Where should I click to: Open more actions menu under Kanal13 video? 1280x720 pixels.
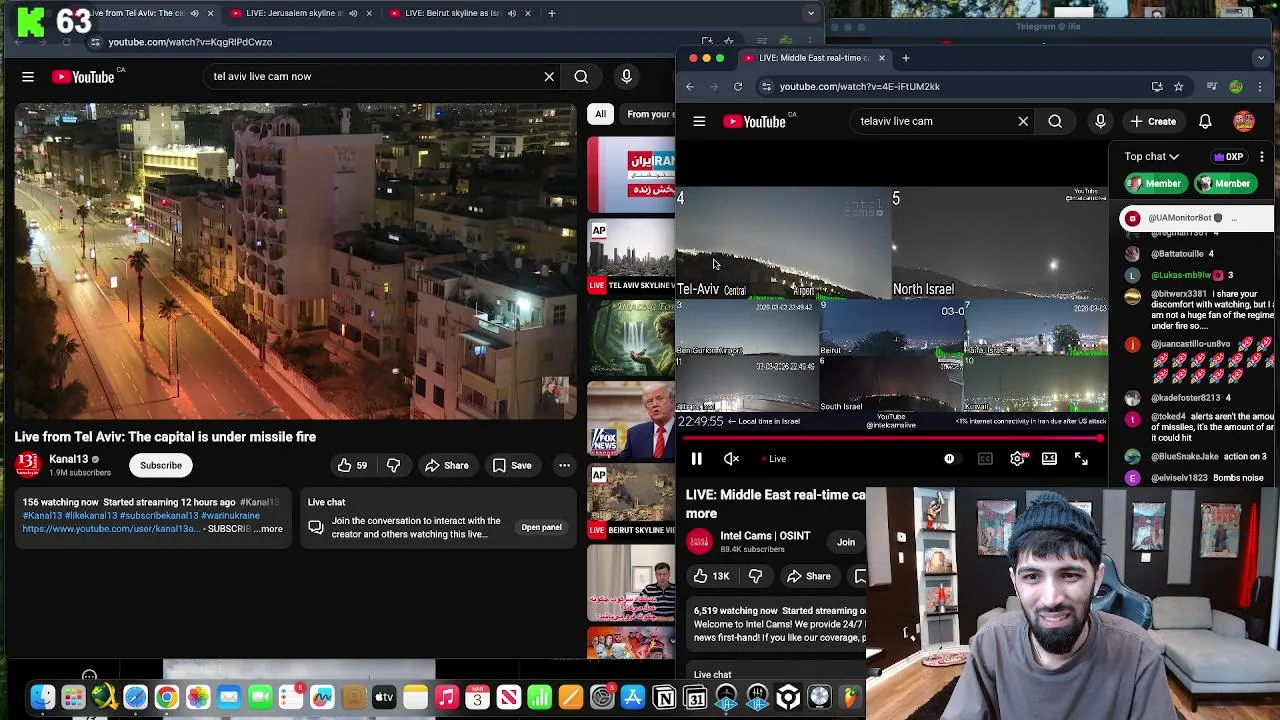point(564,465)
